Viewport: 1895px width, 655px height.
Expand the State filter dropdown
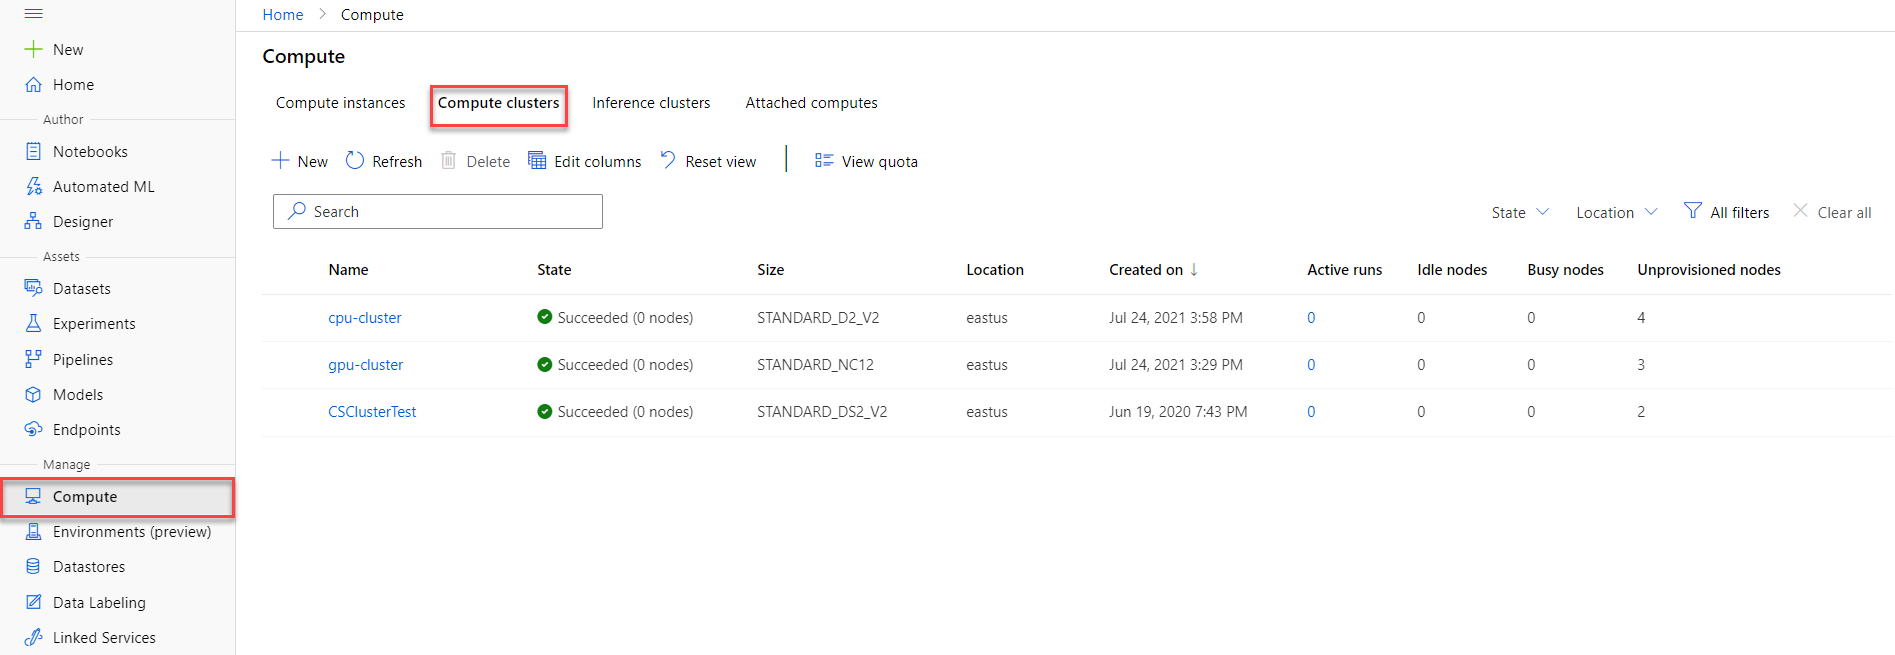click(1520, 212)
